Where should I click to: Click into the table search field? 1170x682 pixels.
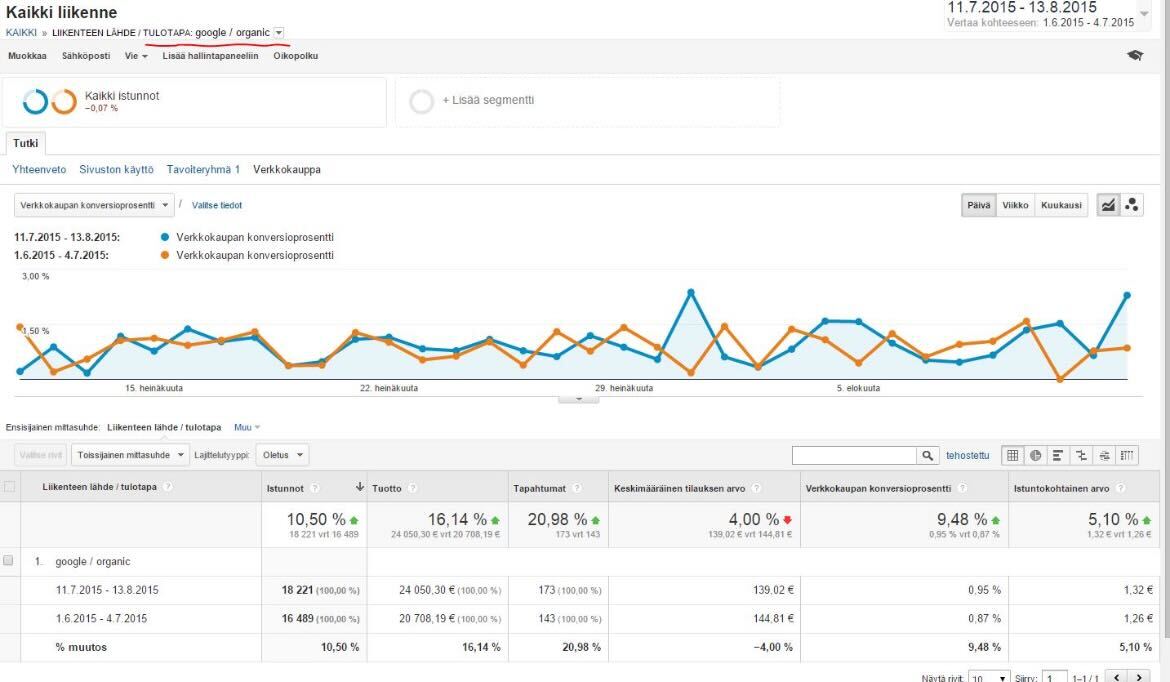point(854,455)
